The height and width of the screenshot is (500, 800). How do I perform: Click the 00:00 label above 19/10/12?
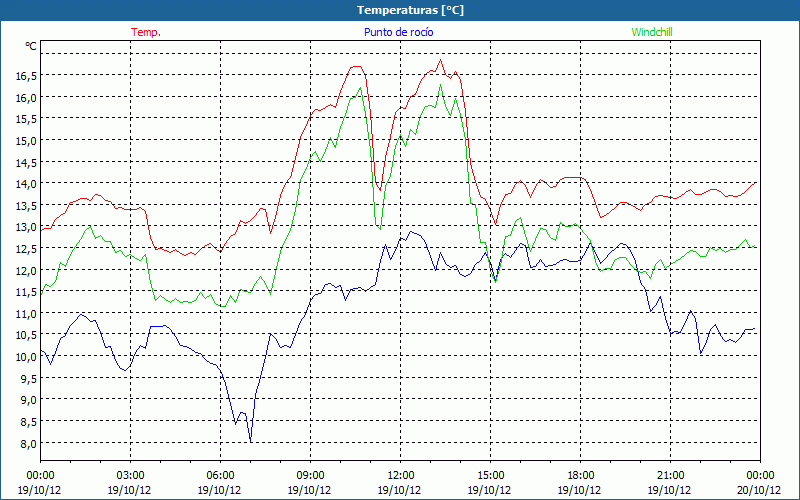point(40,476)
